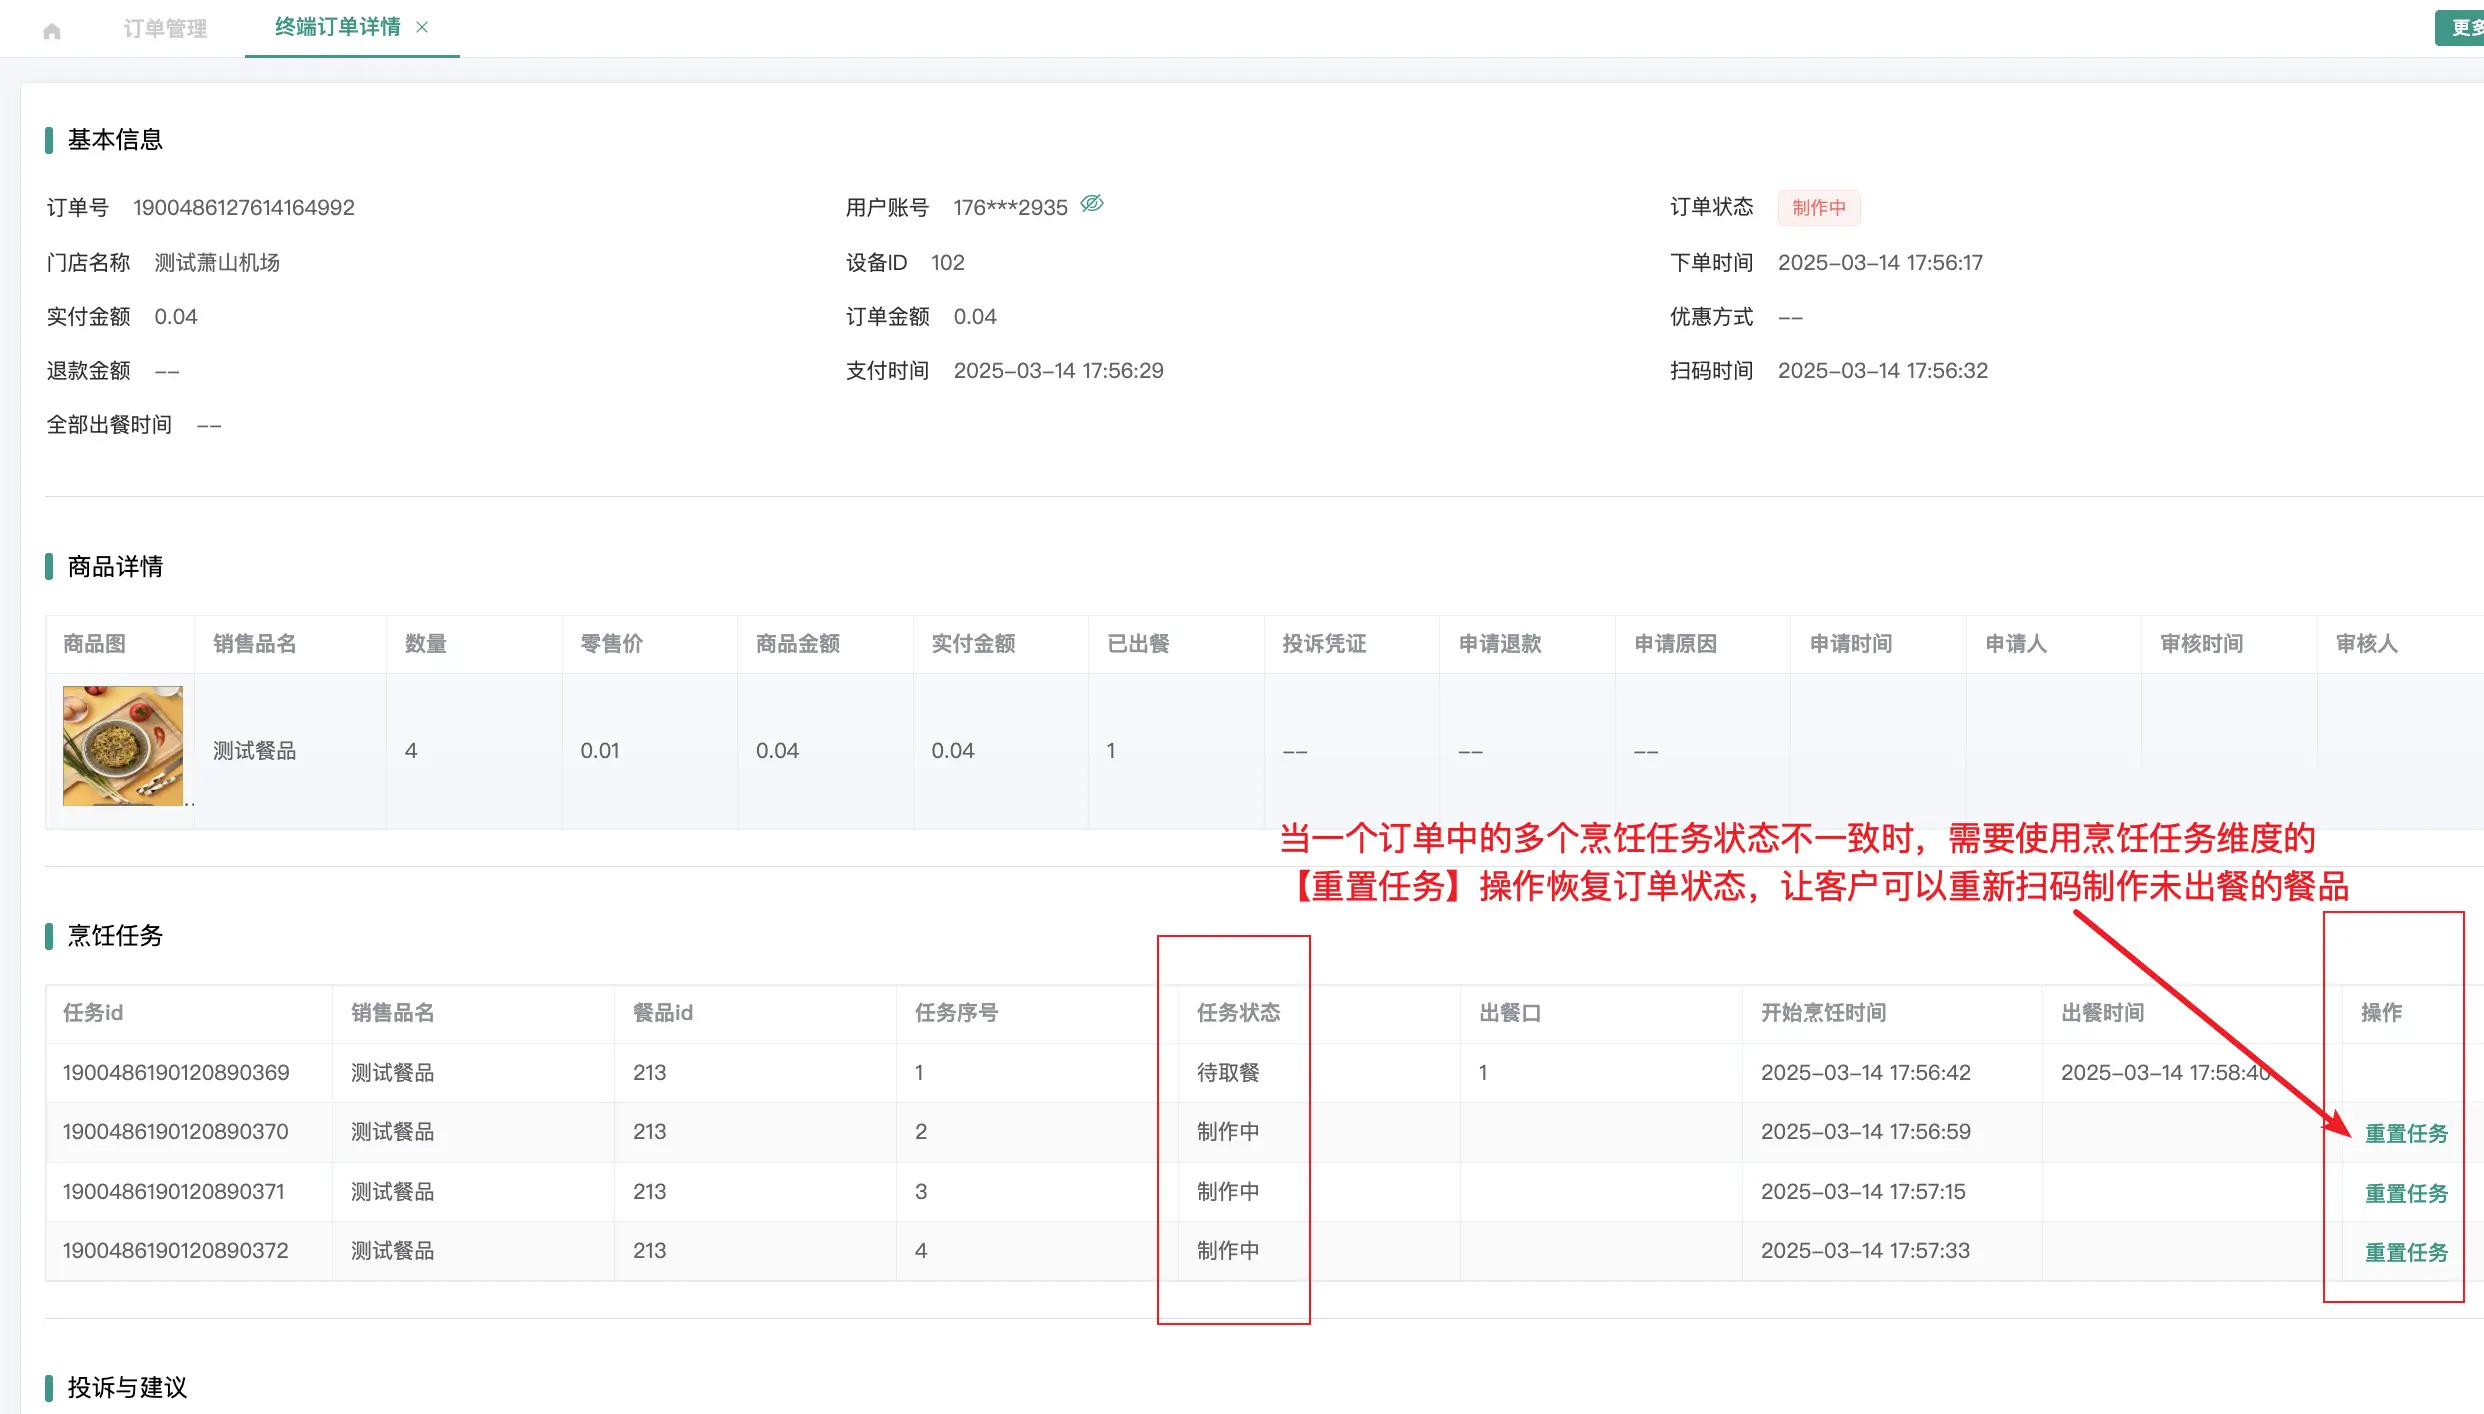Click the 投诉与建议 section heading
Image resolution: width=2484 pixels, height=1414 pixels.
pos(127,1388)
